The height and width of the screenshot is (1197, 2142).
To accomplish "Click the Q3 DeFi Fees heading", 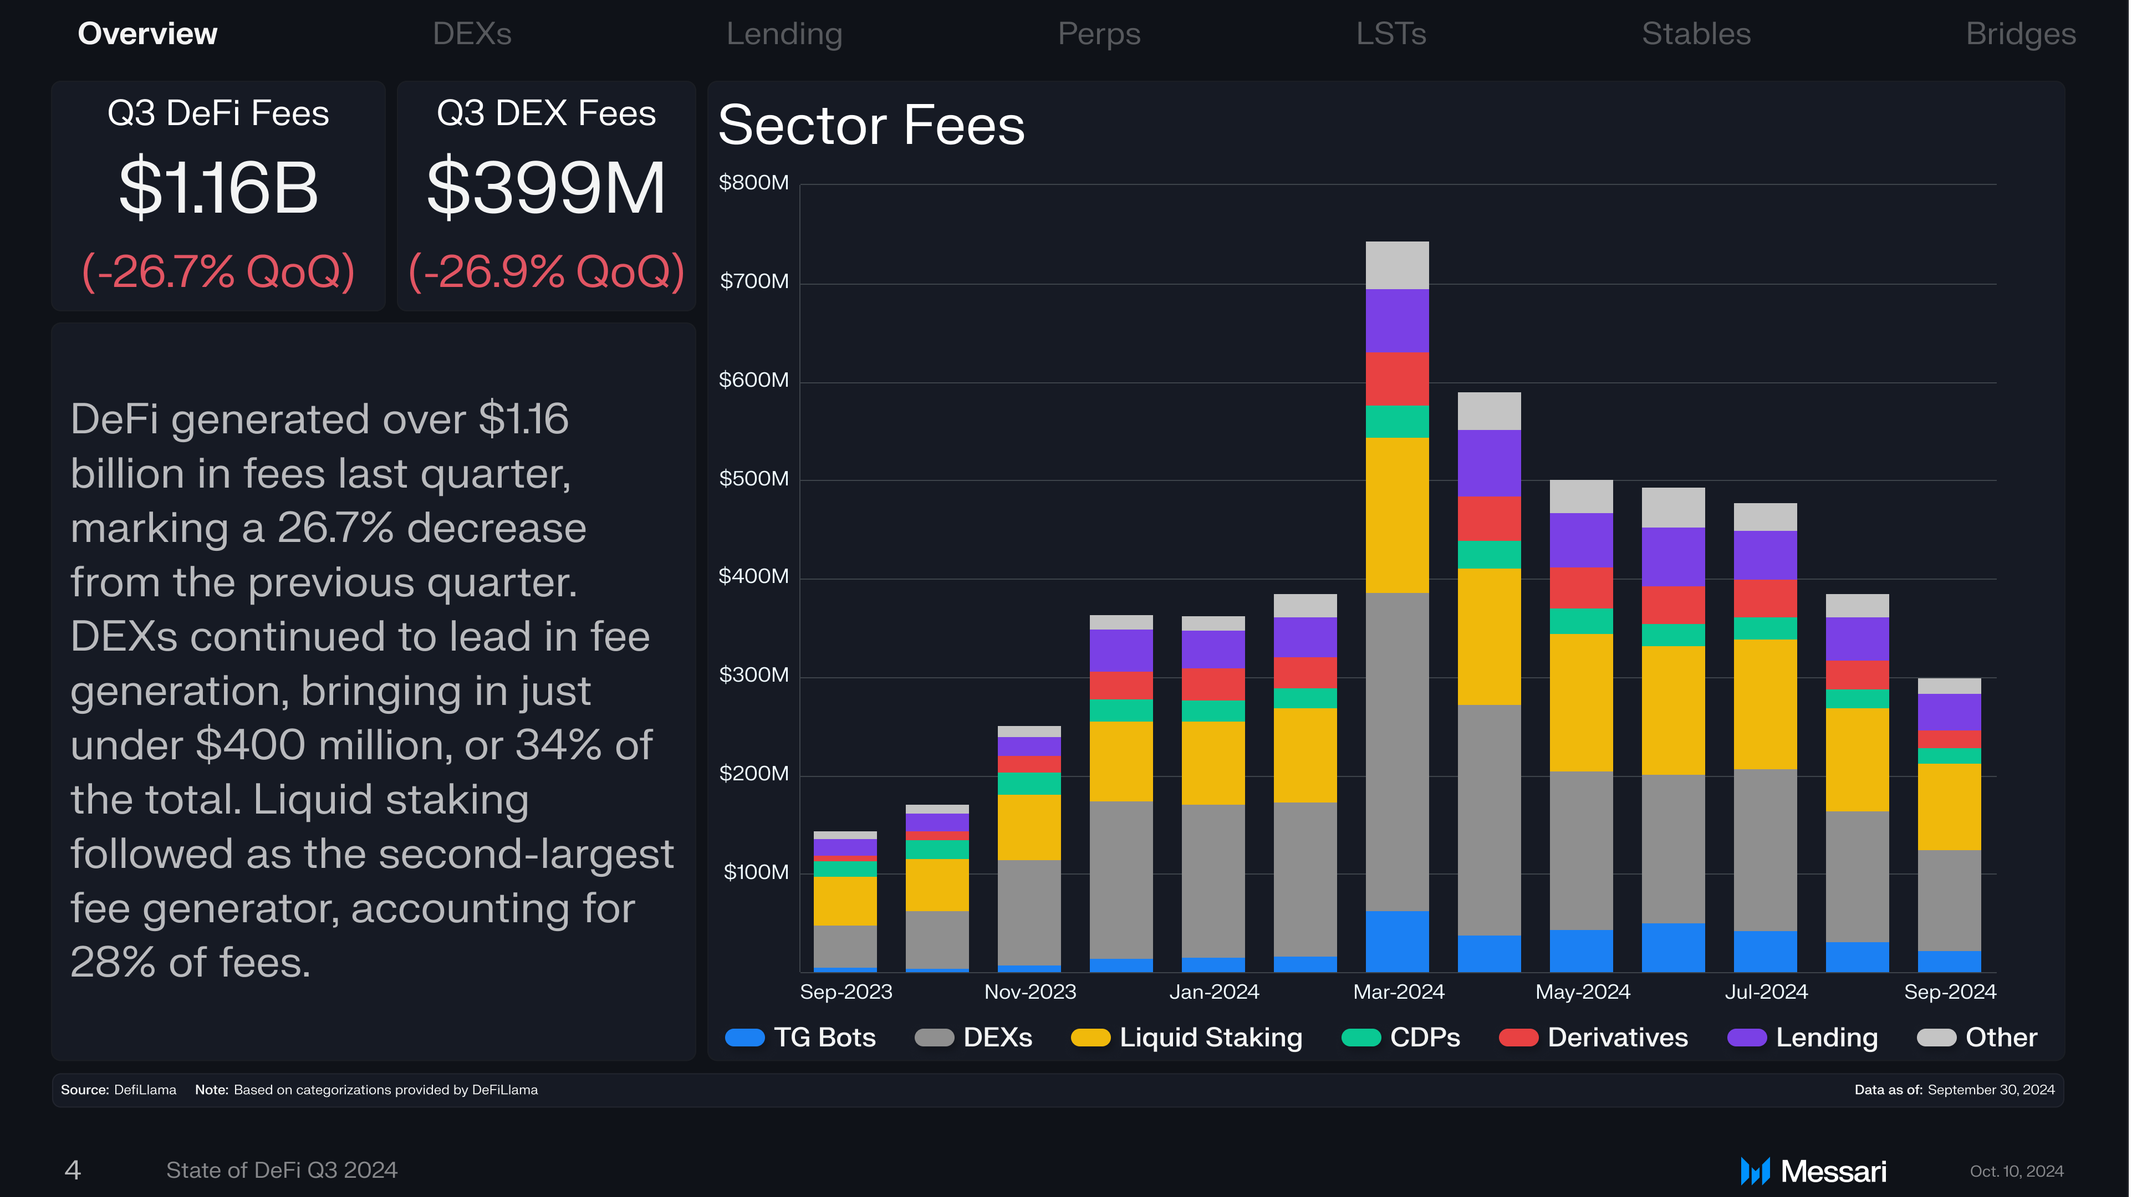I will click(x=218, y=114).
